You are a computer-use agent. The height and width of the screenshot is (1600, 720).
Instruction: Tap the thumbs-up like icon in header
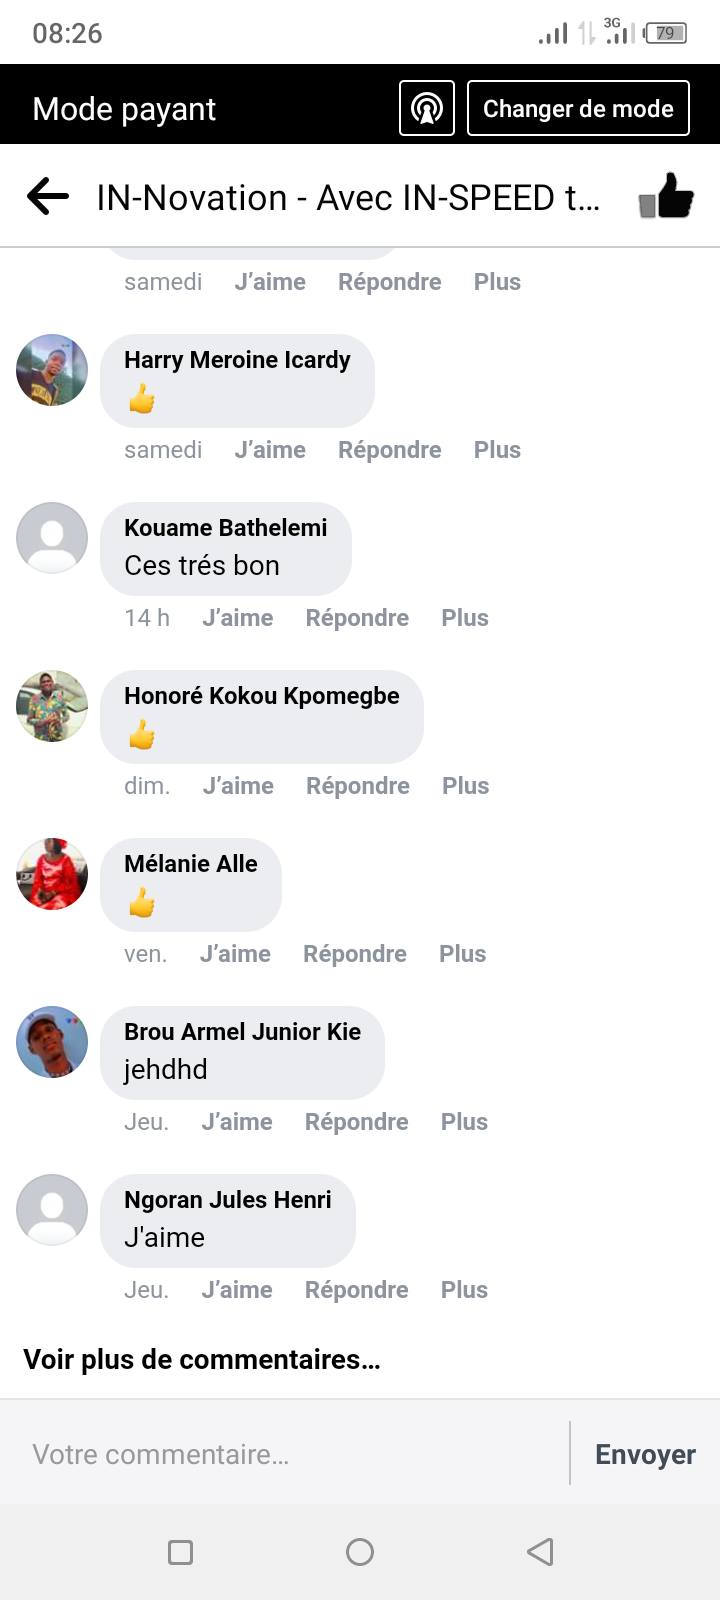667,196
